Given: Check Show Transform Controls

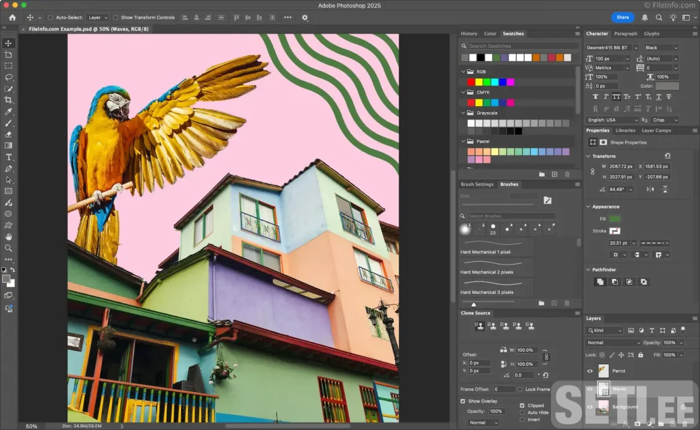Looking at the screenshot, I should [x=115, y=17].
